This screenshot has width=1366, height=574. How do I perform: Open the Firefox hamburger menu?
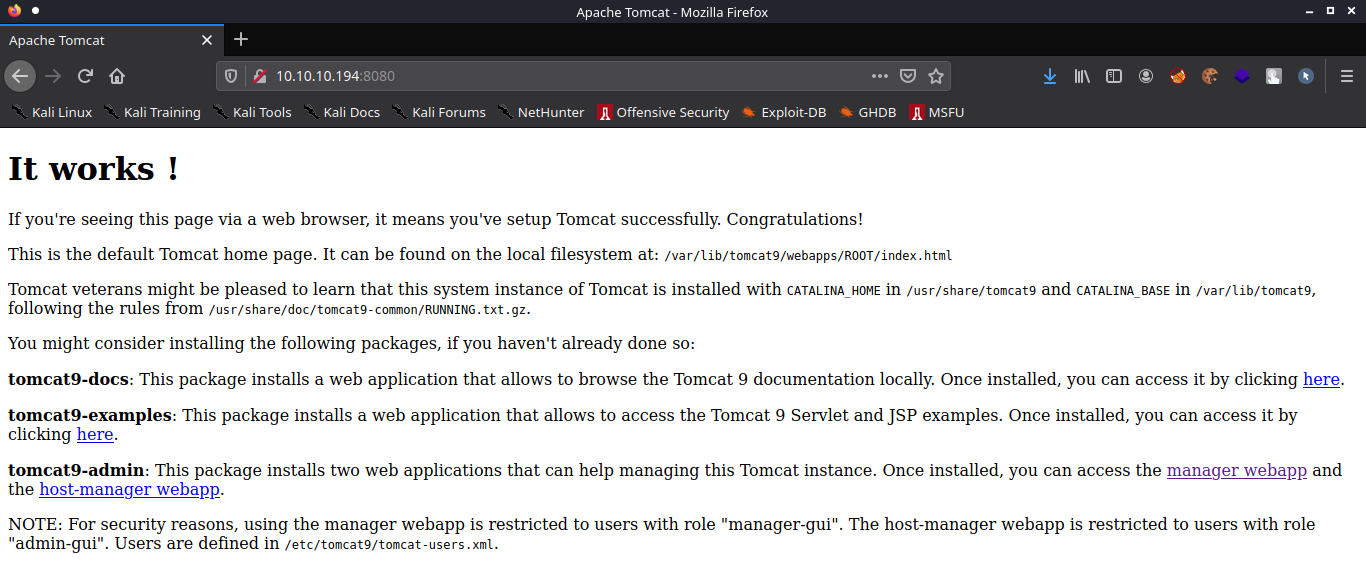1346,76
